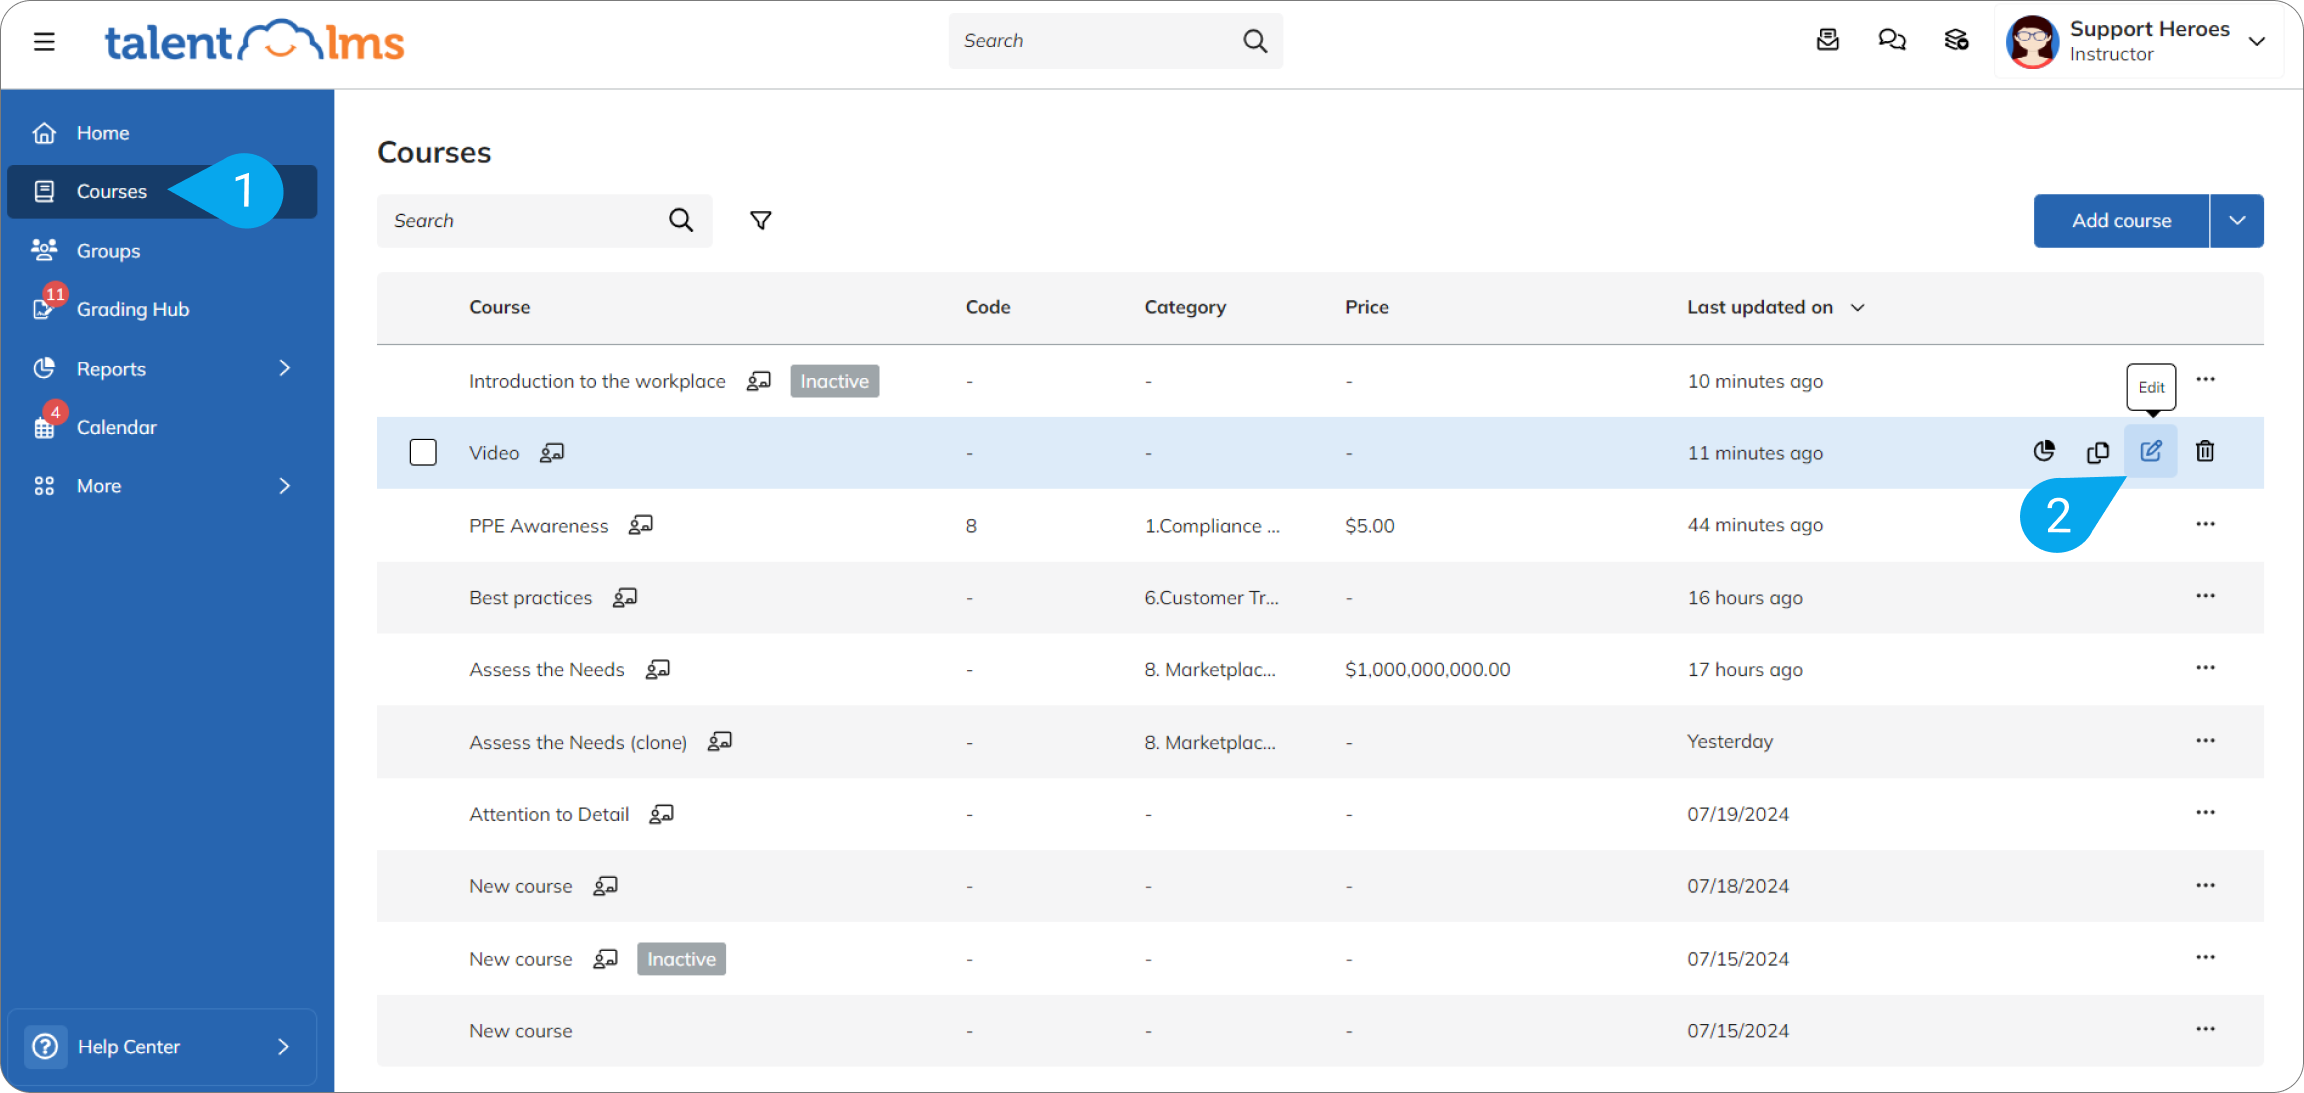Check the Video course checkbox

pyautogui.click(x=423, y=453)
